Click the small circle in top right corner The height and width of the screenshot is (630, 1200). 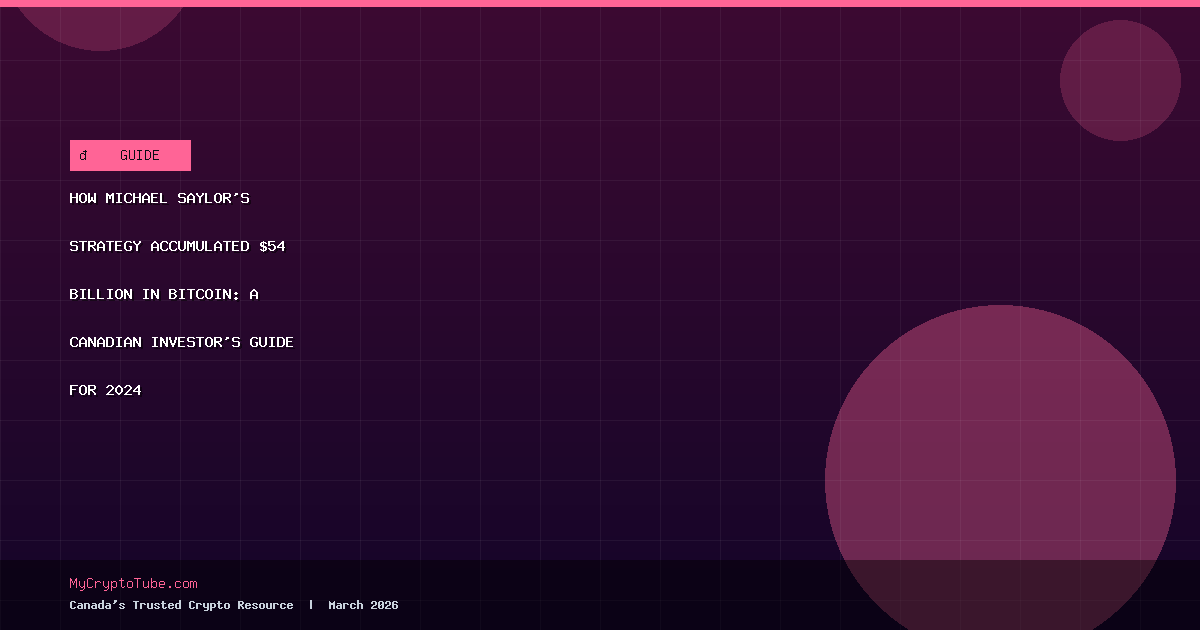[x=1120, y=80]
